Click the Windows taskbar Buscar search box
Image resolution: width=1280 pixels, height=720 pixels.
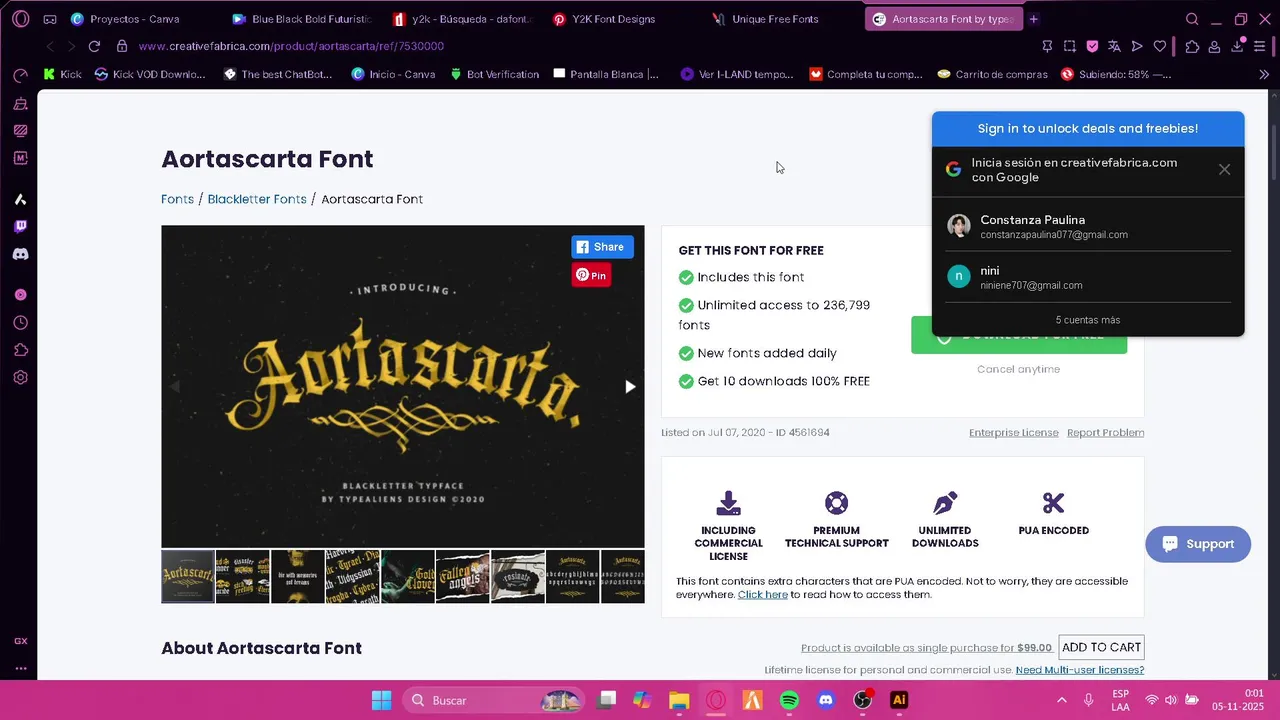pos(495,700)
